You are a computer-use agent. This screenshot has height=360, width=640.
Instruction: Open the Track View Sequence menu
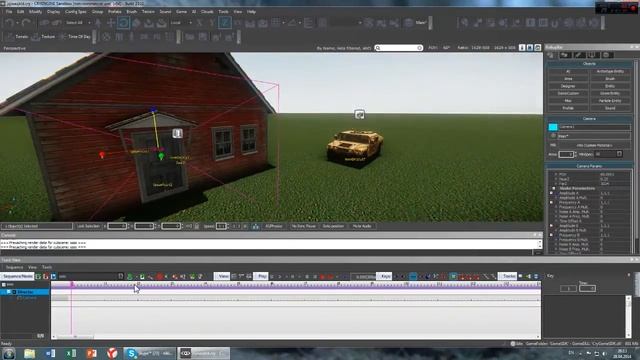(14, 267)
